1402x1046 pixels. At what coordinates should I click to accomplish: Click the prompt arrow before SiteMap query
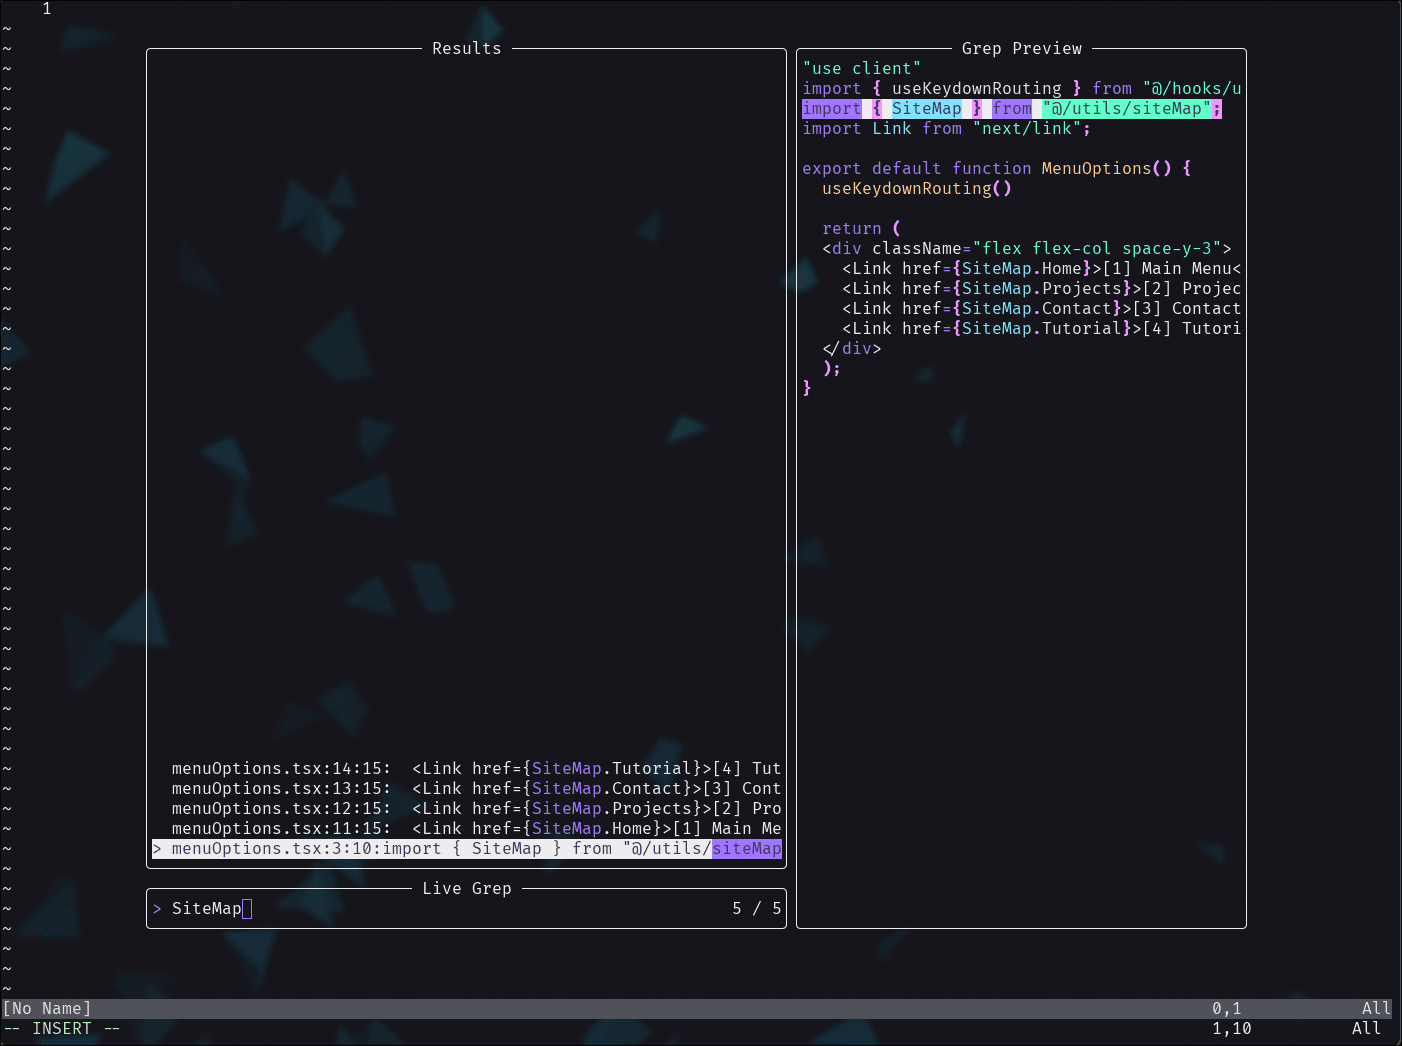(x=158, y=908)
